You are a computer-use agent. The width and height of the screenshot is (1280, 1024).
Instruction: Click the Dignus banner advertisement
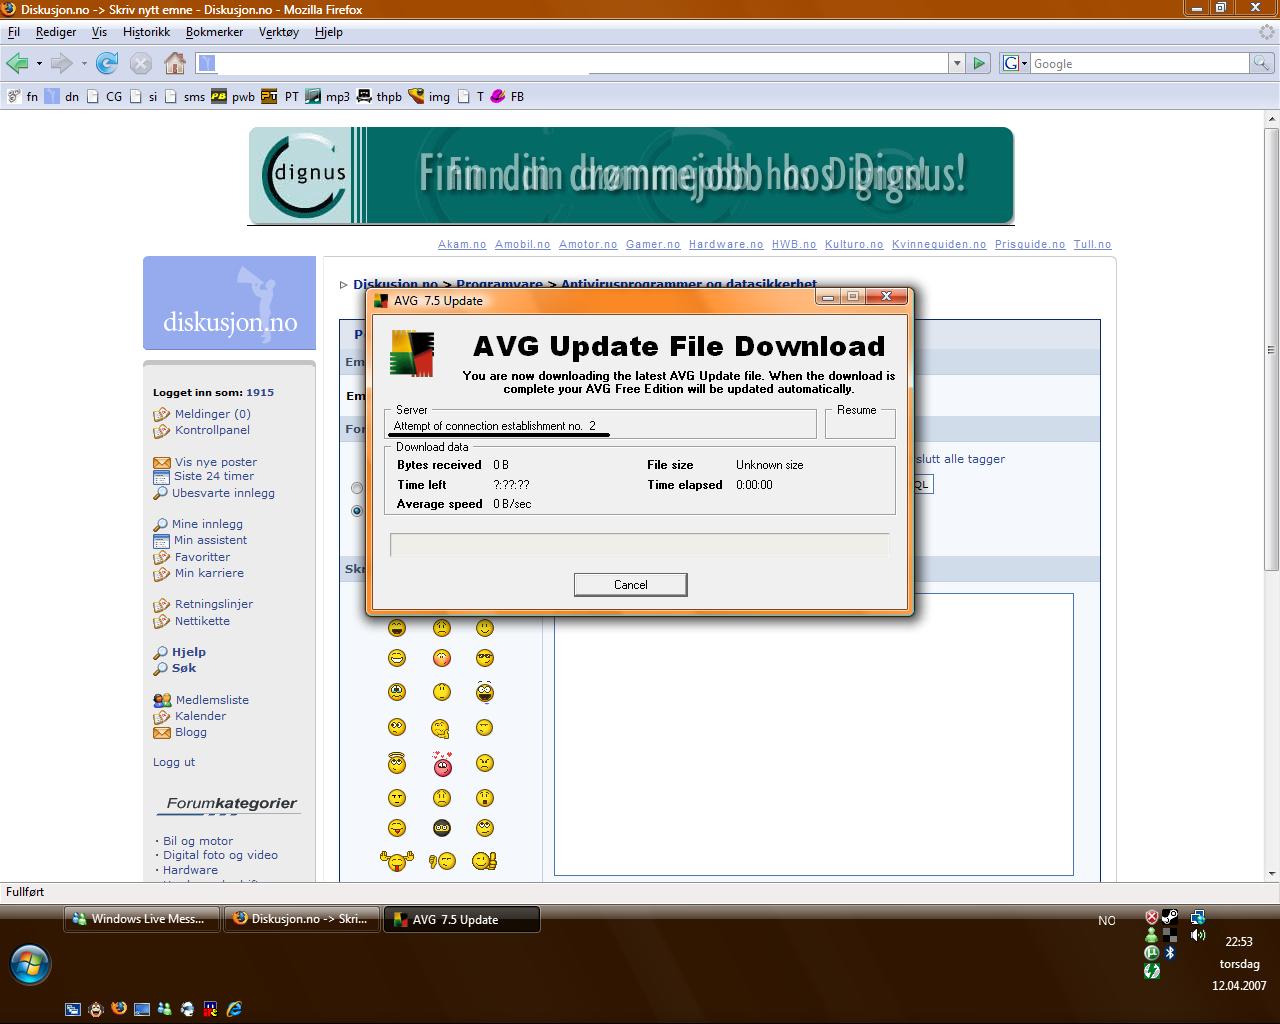631,175
